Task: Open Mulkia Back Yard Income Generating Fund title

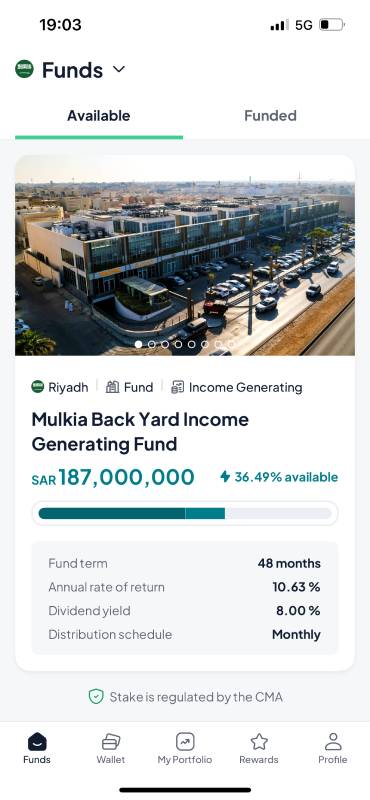Action: (140, 432)
